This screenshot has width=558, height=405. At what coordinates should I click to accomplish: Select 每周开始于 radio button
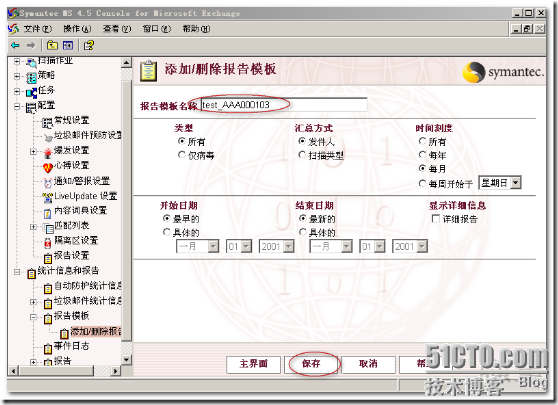422,183
